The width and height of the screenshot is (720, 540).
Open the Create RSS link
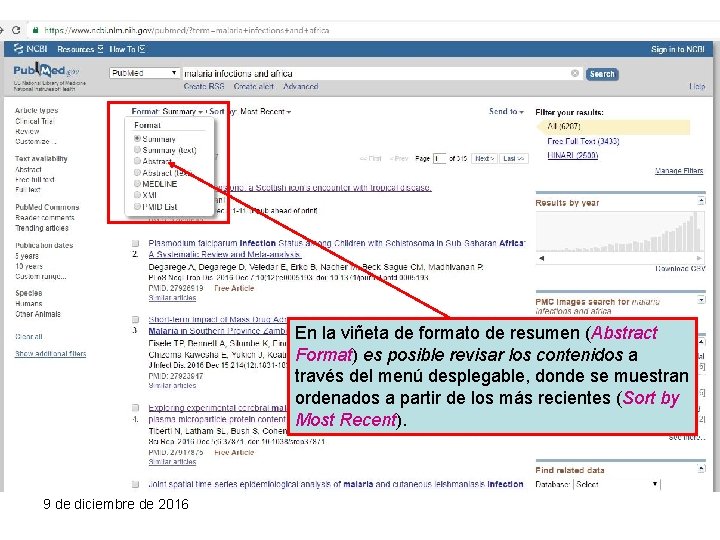pyautogui.click(x=204, y=86)
